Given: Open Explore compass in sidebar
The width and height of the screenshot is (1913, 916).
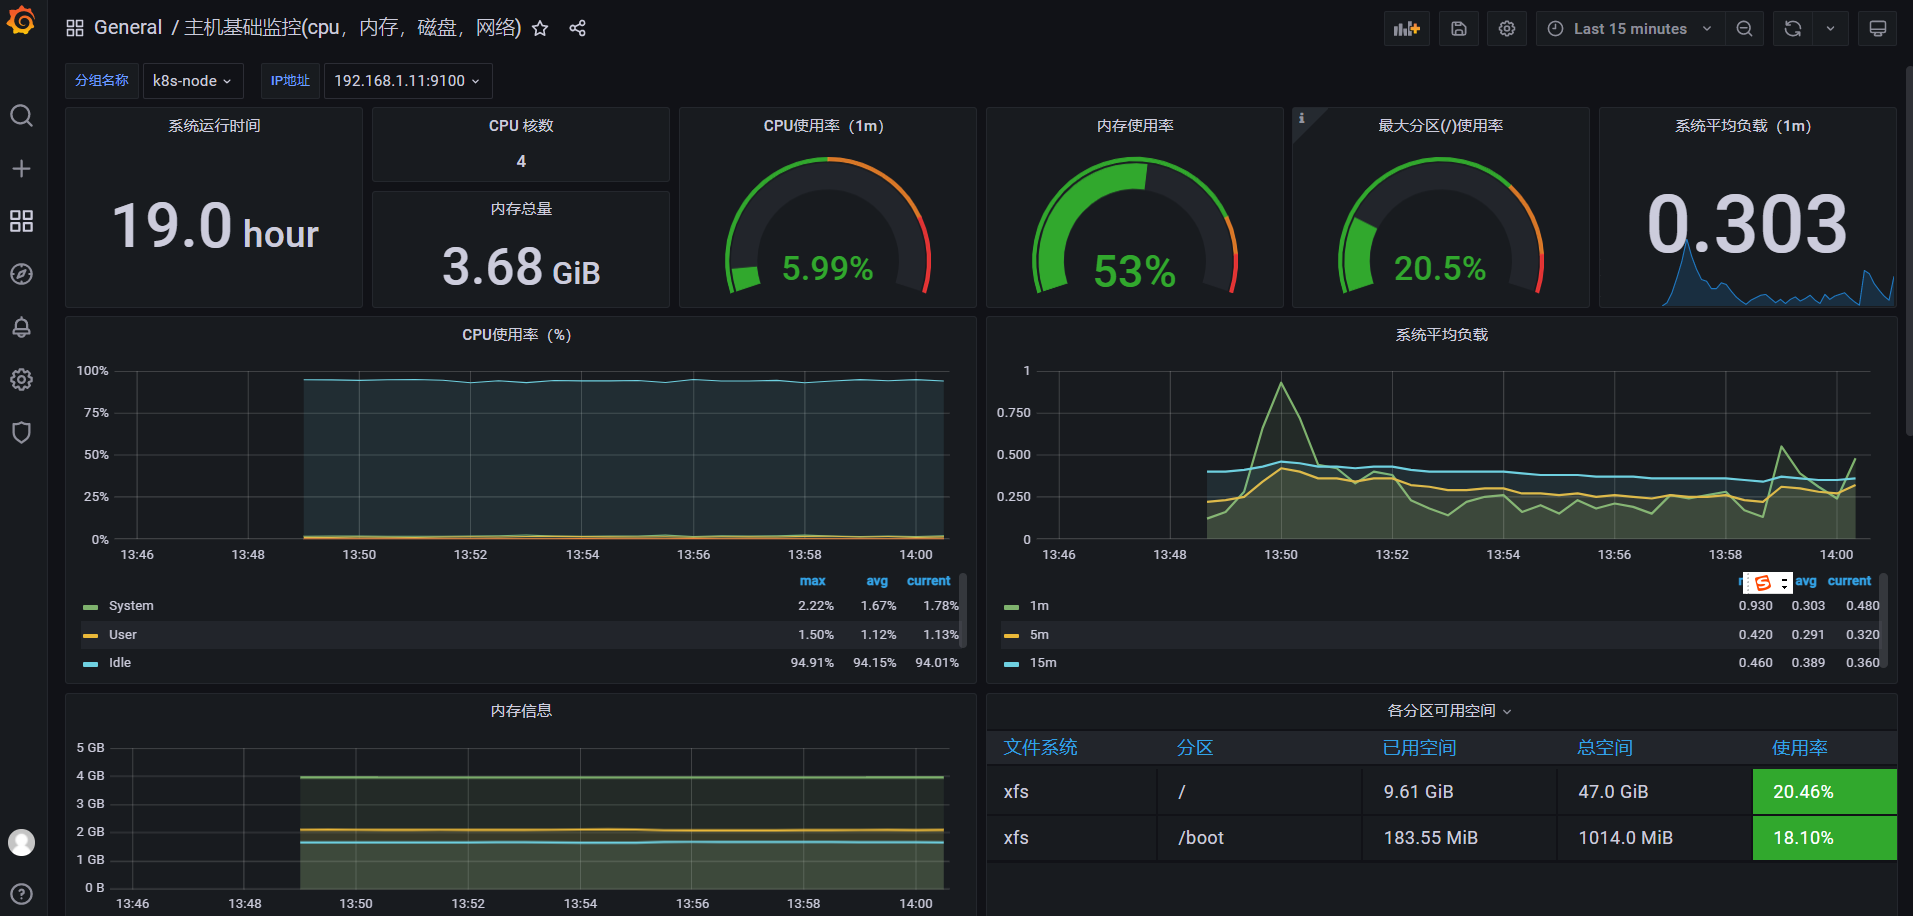Looking at the screenshot, I should (x=21, y=274).
